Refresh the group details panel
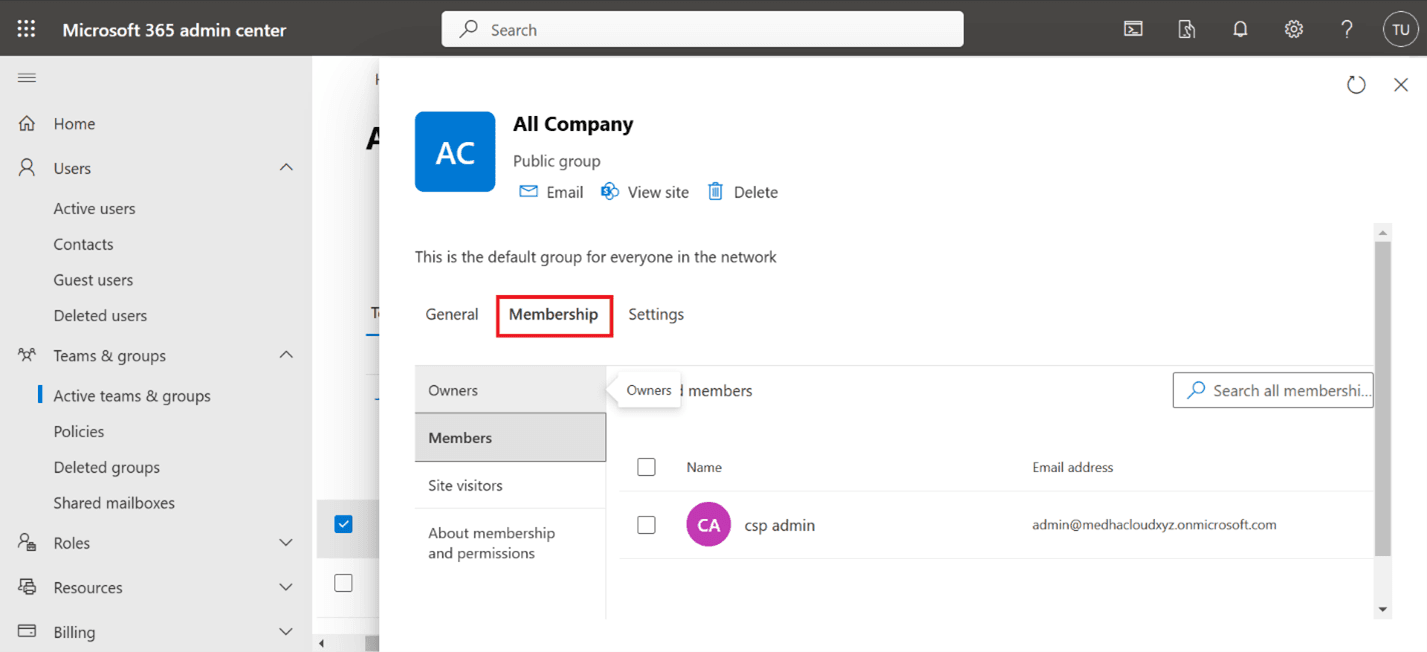This screenshot has height=652, width=1427. (x=1356, y=85)
